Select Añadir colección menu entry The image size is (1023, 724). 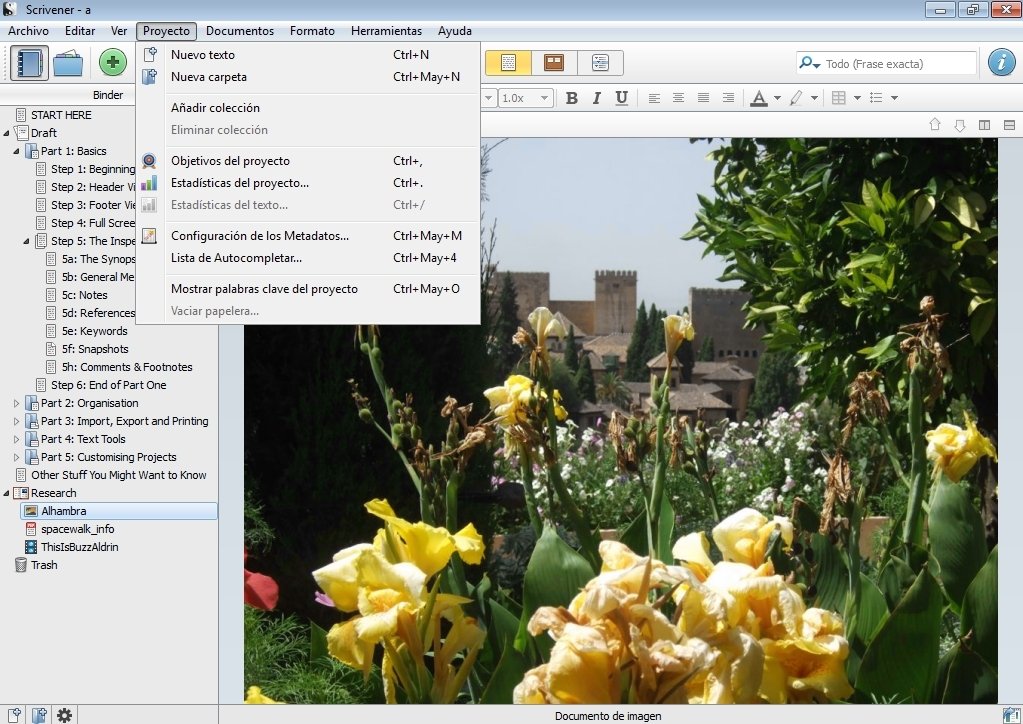309,108
